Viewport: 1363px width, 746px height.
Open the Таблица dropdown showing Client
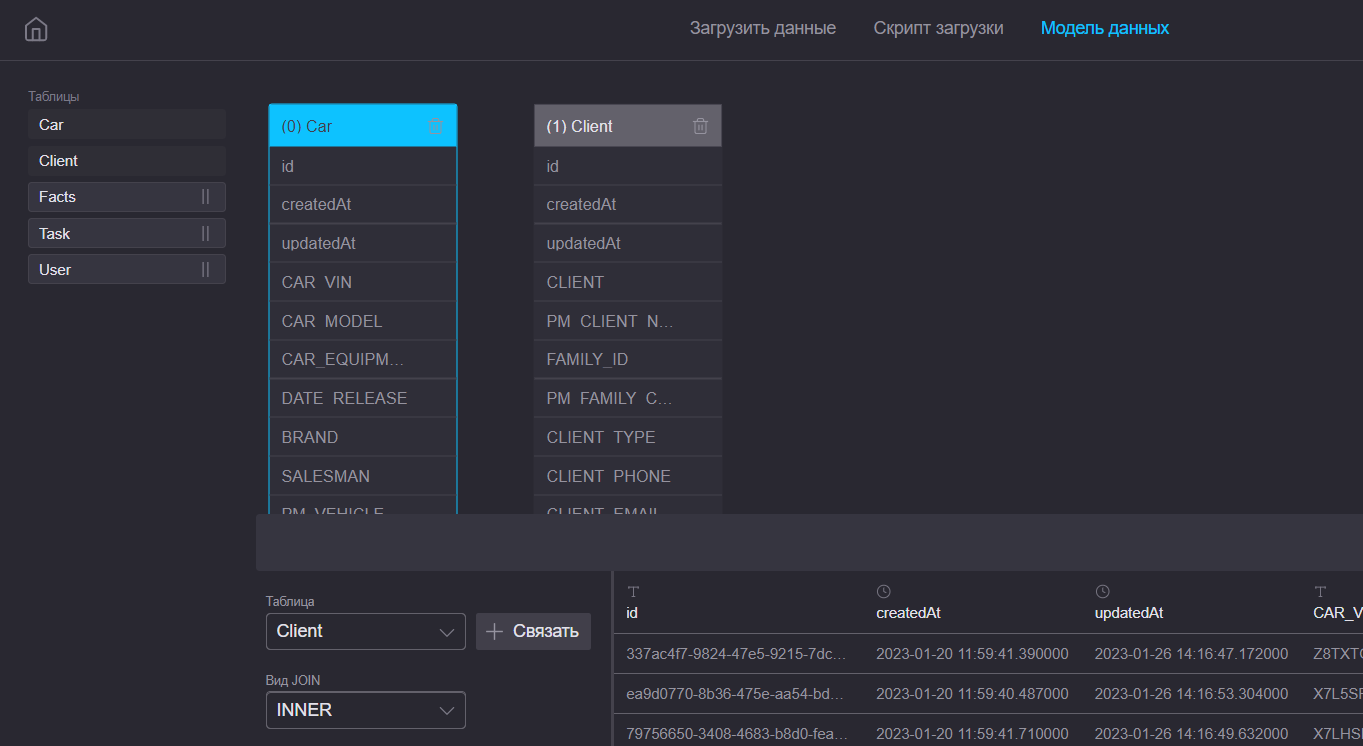tap(366, 631)
